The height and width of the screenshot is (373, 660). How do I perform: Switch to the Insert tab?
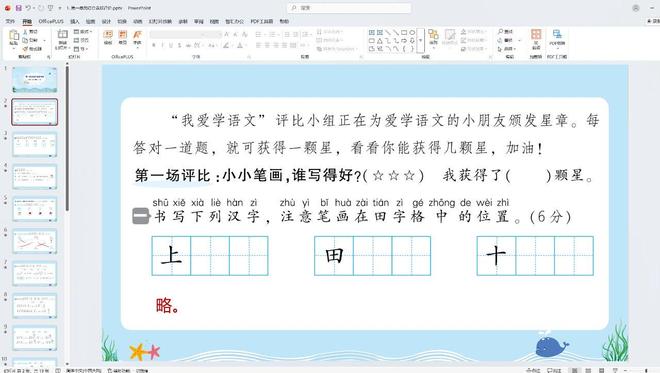pos(75,21)
